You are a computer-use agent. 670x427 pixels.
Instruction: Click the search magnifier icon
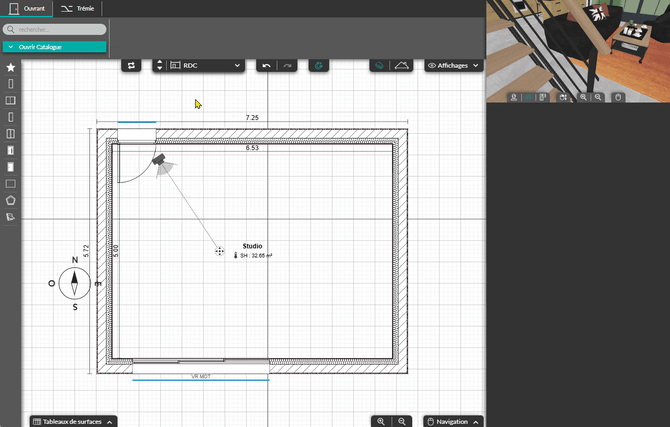point(11,29)
